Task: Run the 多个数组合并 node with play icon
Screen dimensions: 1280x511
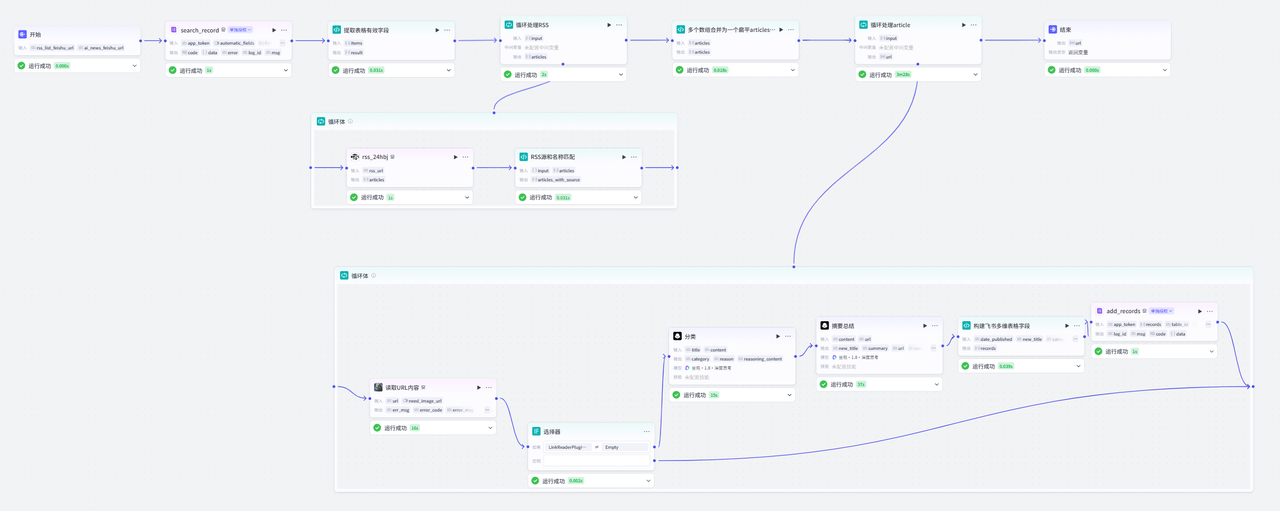Action: 781,30
